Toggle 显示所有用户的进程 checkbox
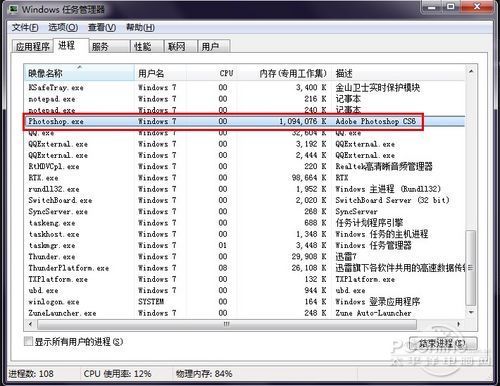500x386 pixels. (29, 341)
